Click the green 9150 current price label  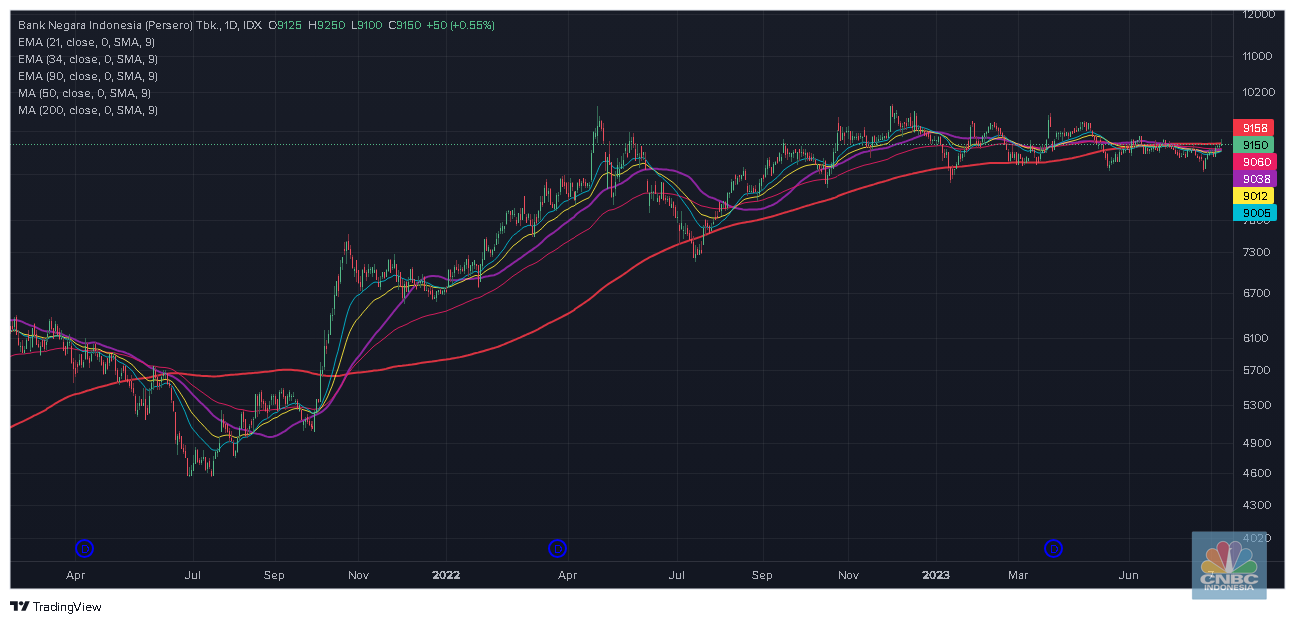[1254, 145]
